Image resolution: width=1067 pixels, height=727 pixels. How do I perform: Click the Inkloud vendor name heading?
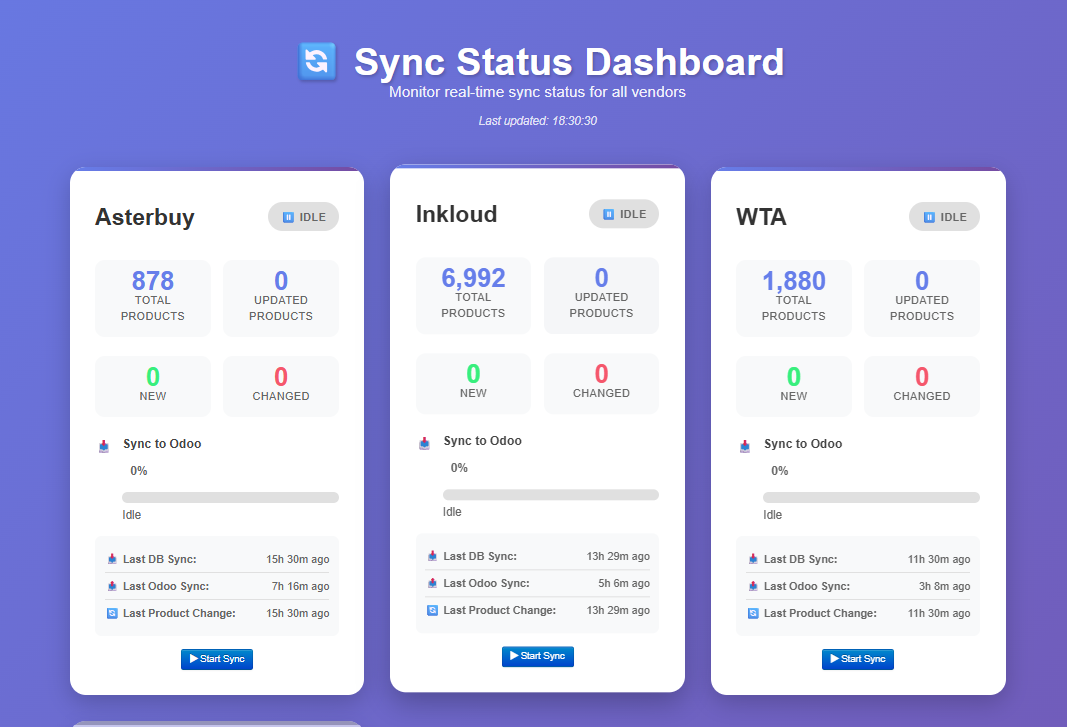point(457,214)
